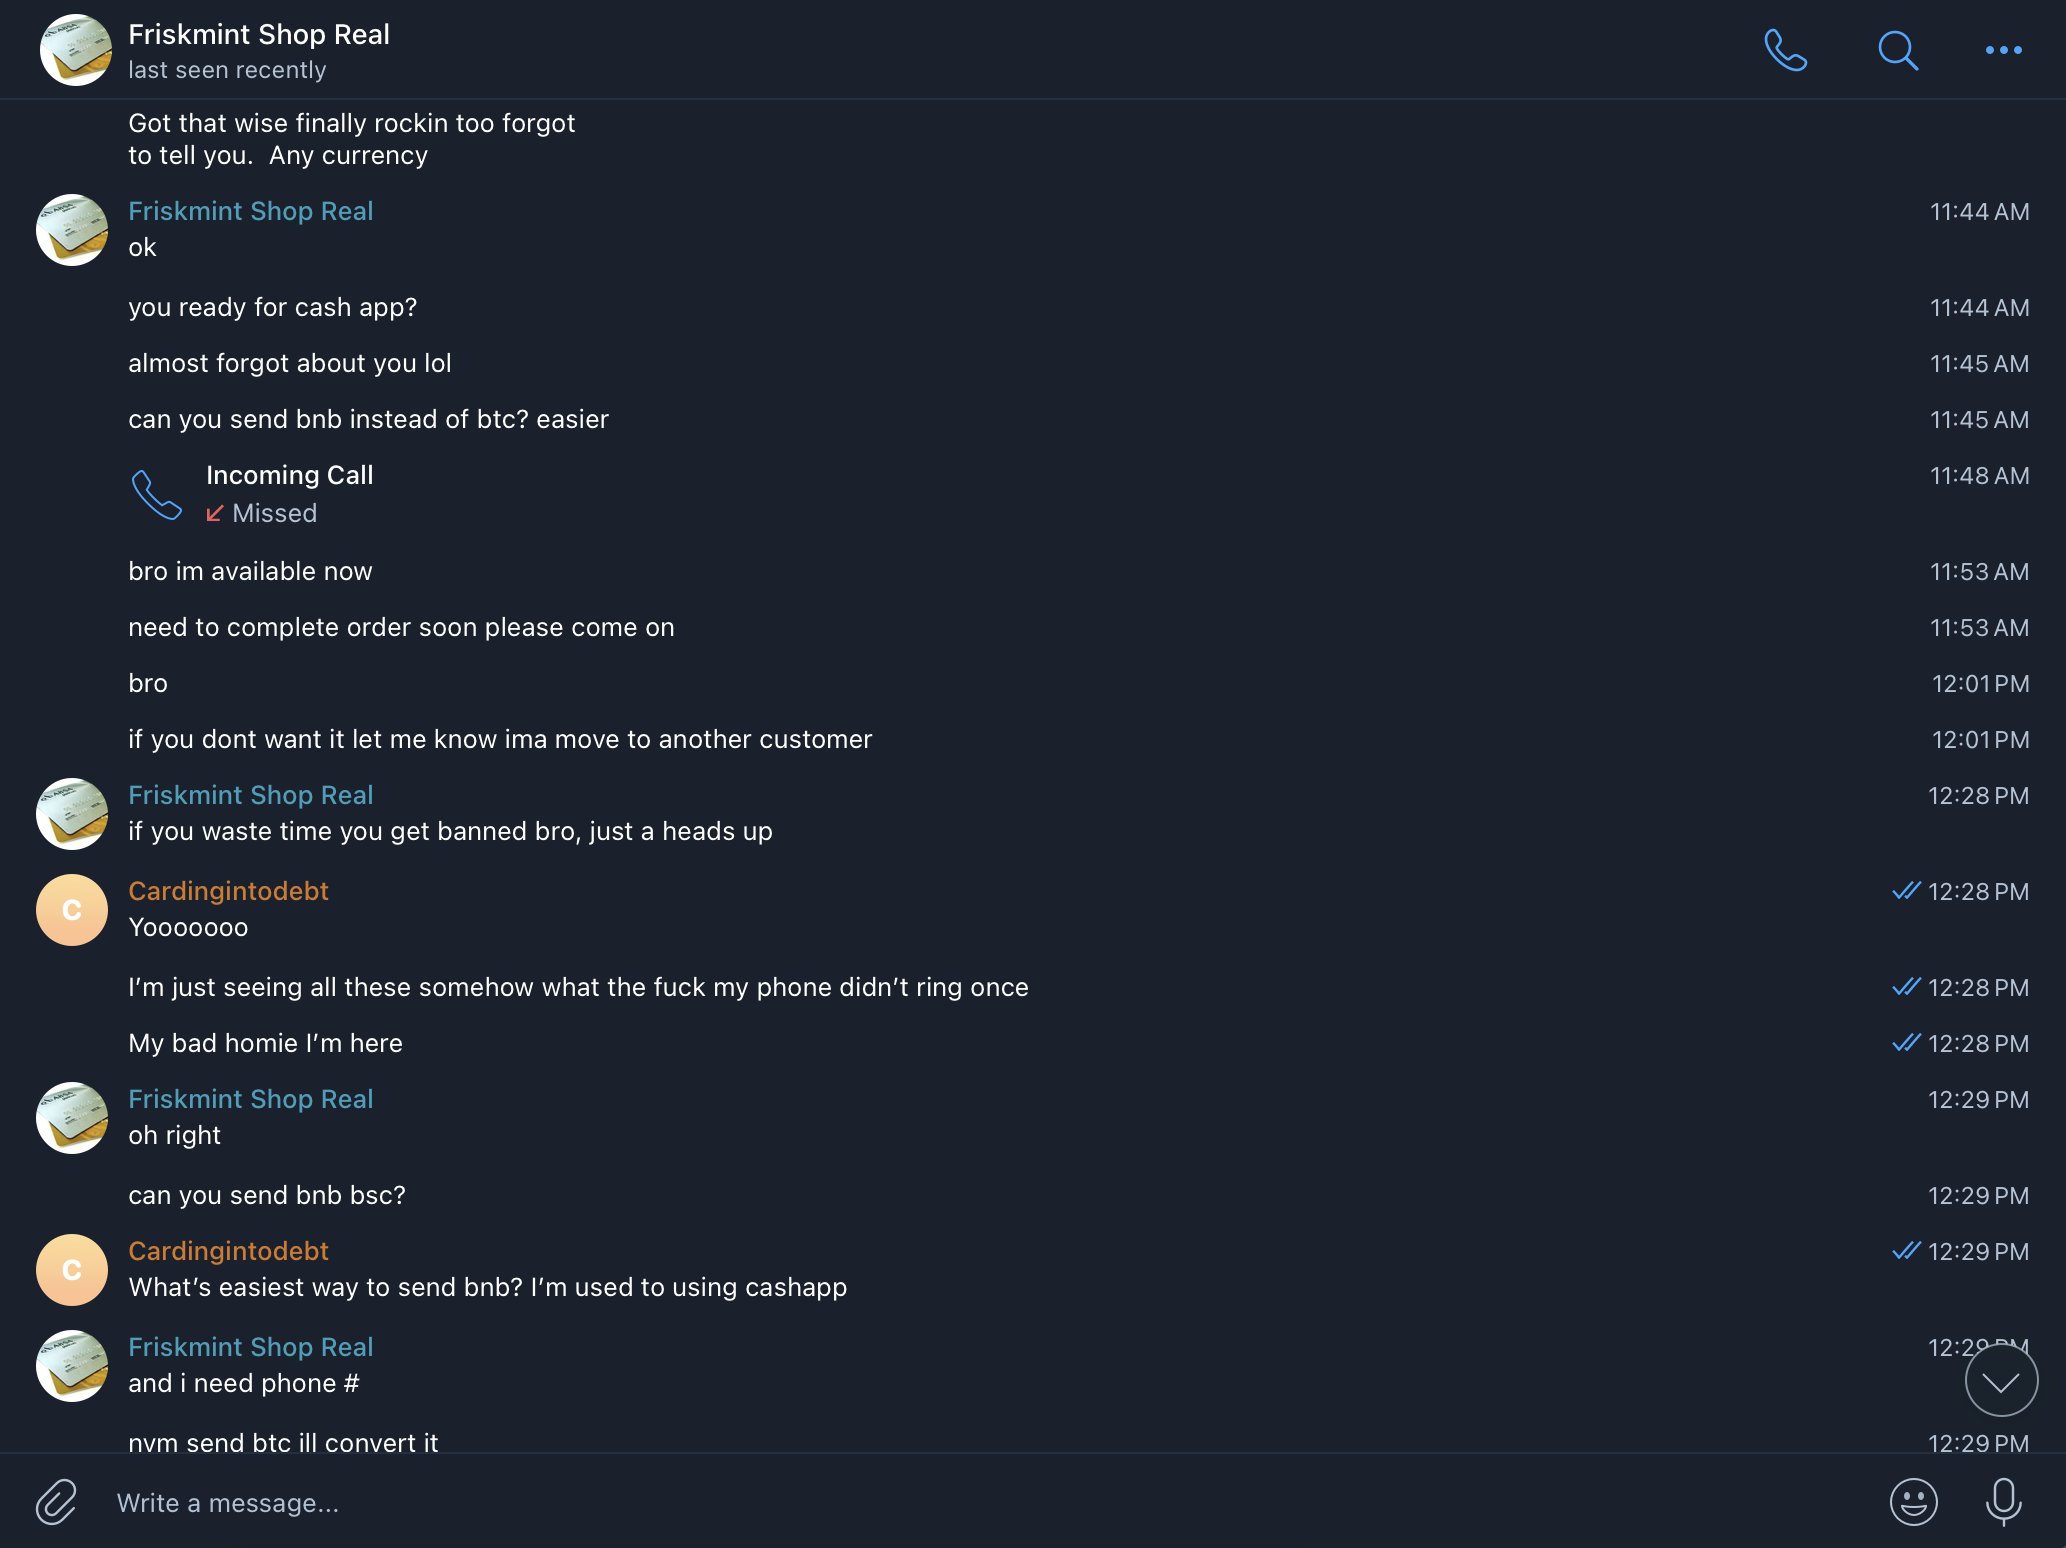Image resolution: width=2066 pixels, height=1548 pixels.
Task: Open the Incoming Call Missed entry
Action: [x=289, y=493]
